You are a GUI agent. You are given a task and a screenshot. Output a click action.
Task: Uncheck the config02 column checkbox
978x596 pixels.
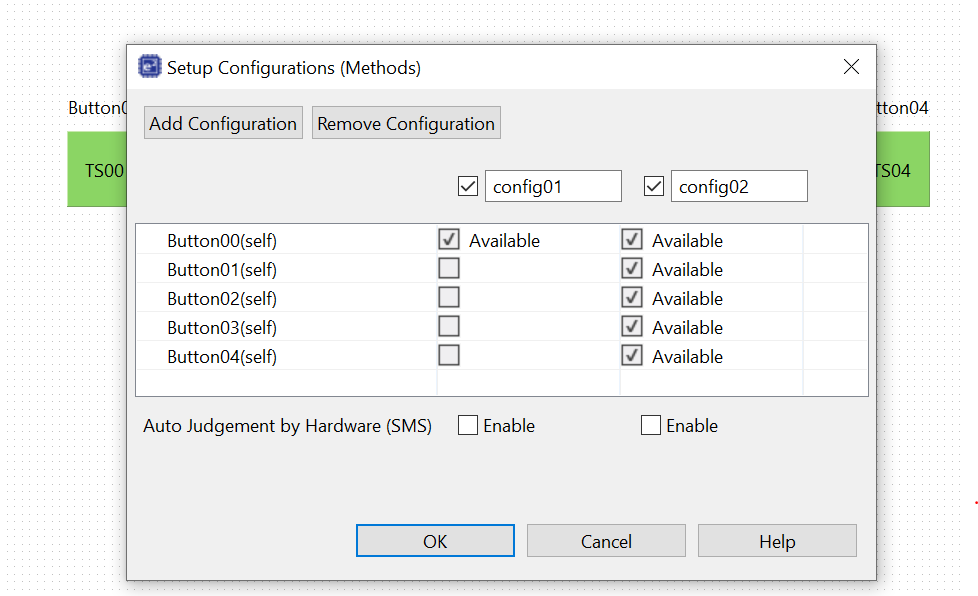coord(654,186)
